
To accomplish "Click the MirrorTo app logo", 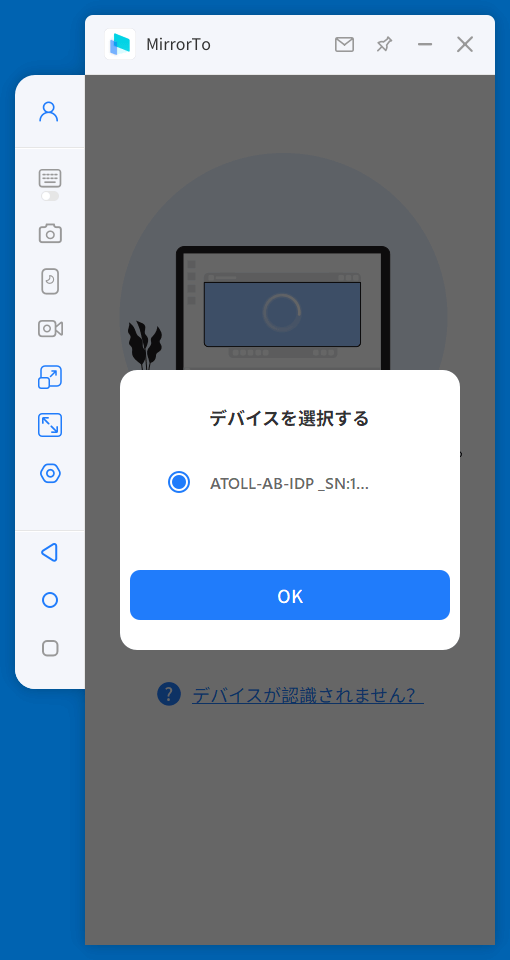I will tap(120, 44).
